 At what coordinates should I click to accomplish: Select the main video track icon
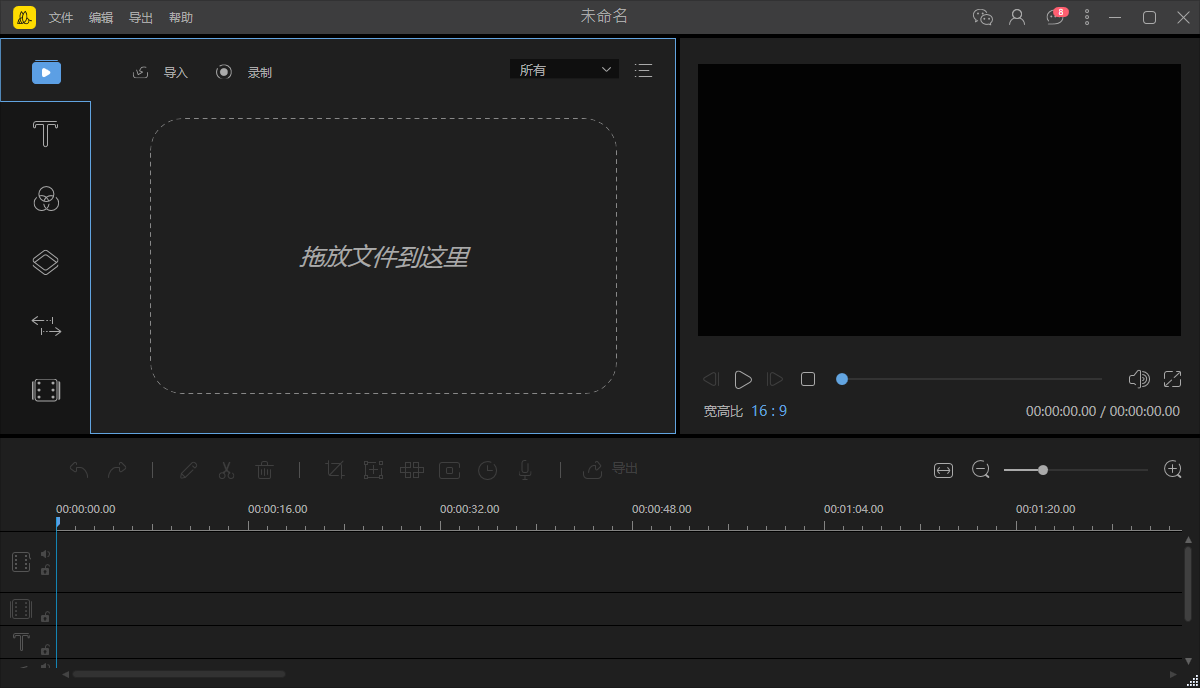21,562
